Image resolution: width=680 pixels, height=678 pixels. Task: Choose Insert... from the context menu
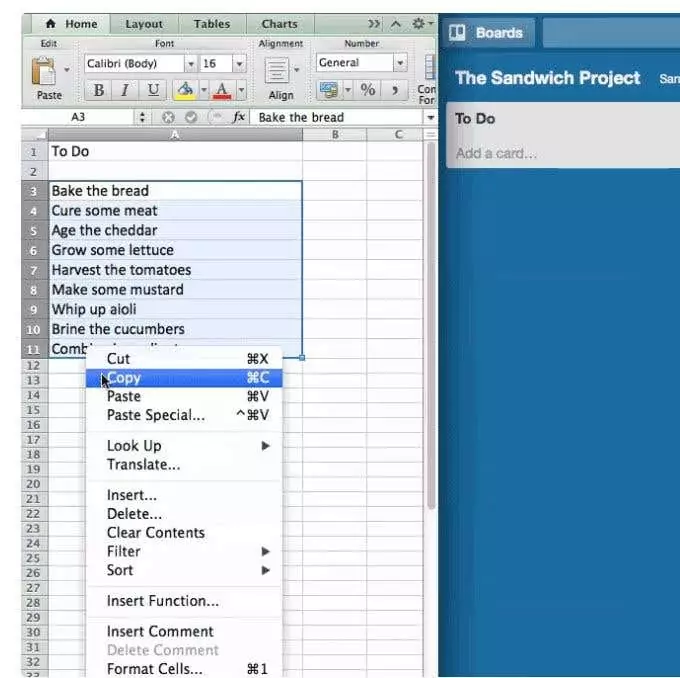(184, 495)
